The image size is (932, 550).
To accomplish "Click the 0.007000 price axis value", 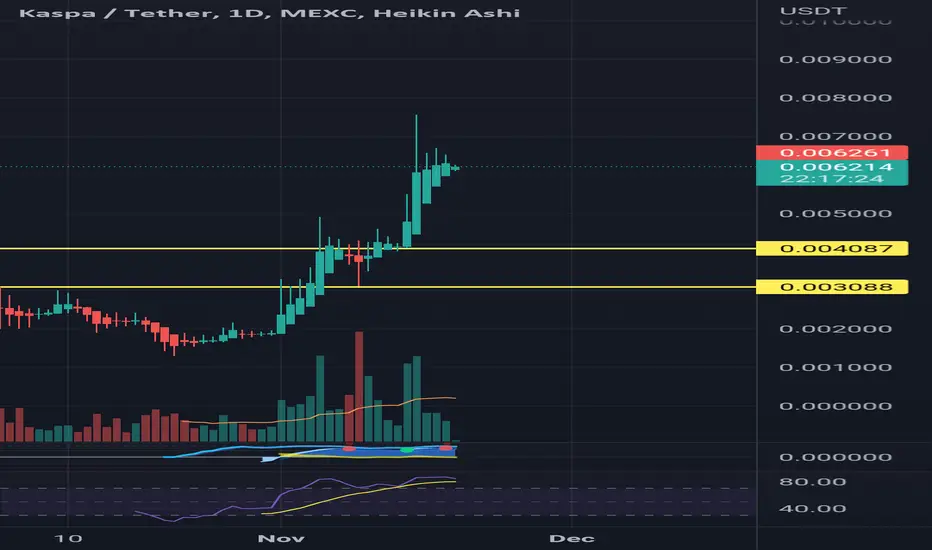I will coord(835,137).
